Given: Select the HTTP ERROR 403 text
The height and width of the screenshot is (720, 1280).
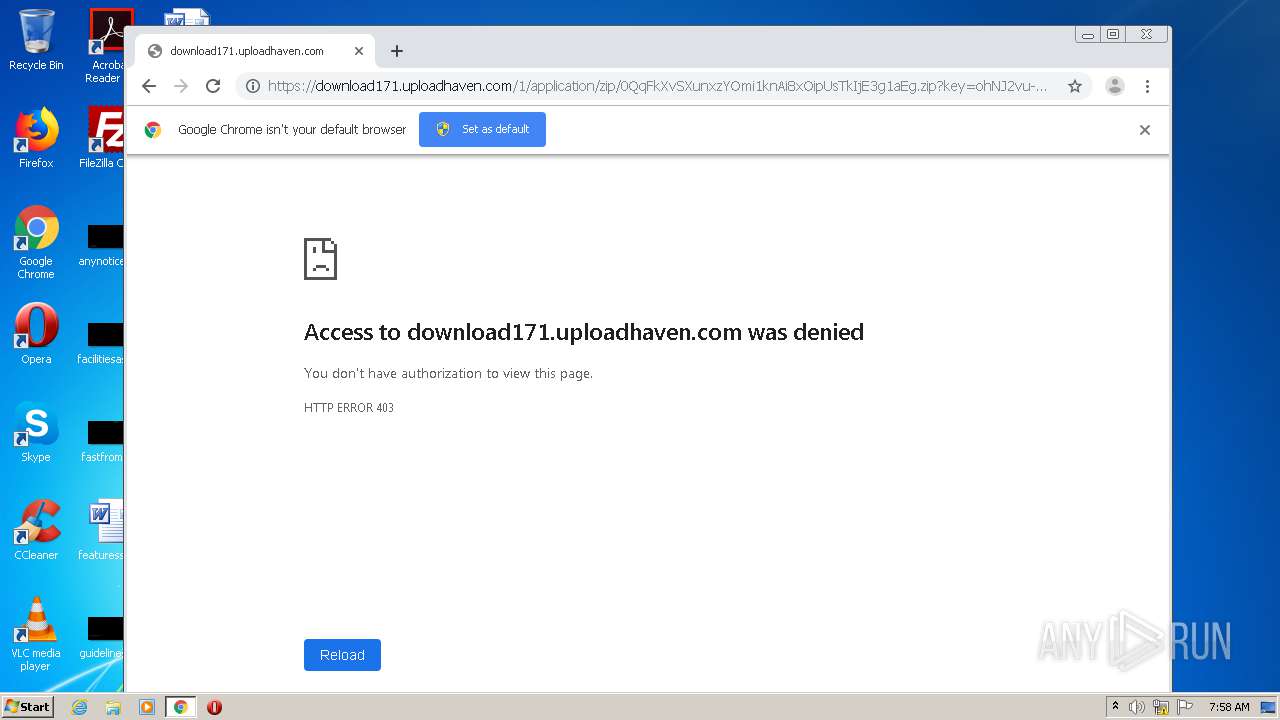Looking at the screenshot, I should pos(349,408).
